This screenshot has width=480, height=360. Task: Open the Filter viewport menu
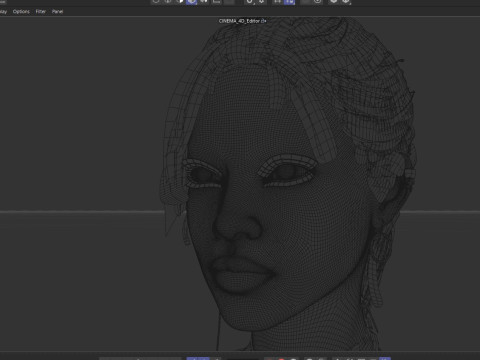(x=41, y=12)
